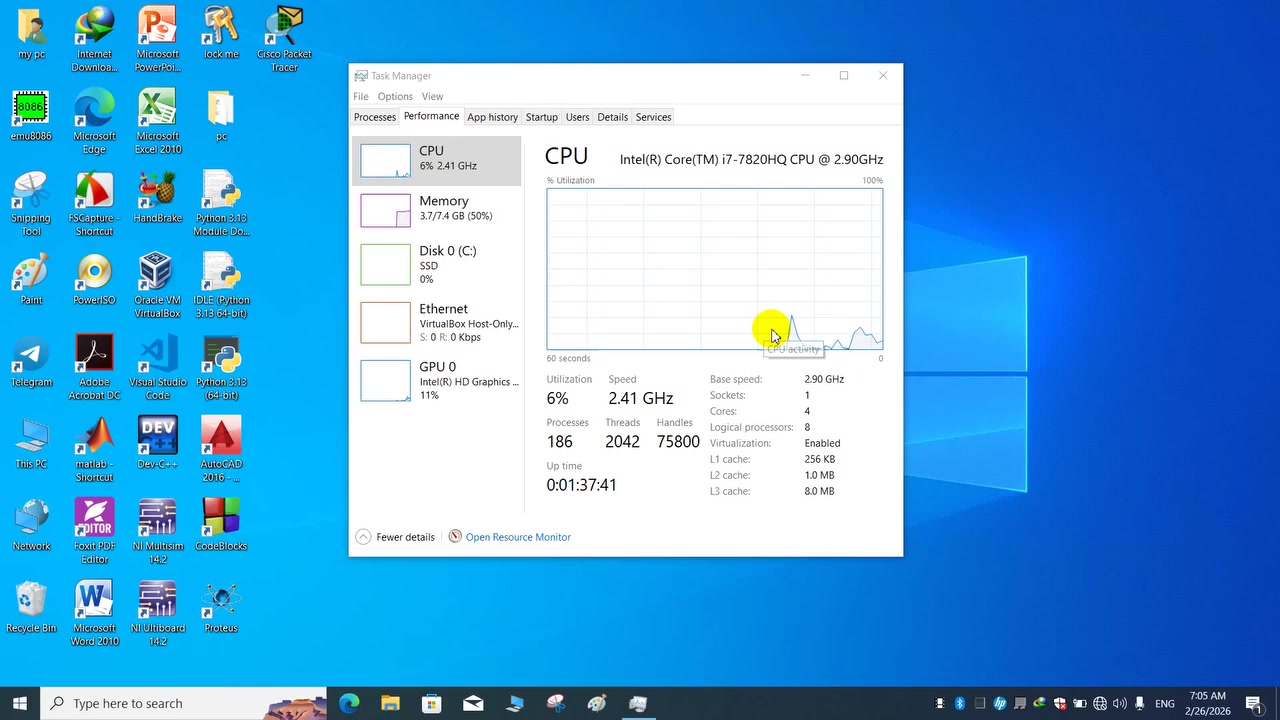
Task: Switch to the Processes tab
Action: point(375,117)
